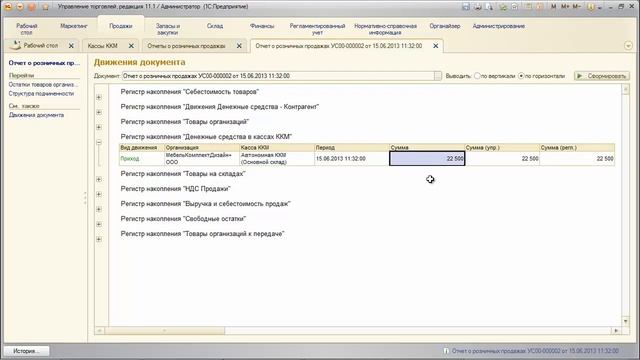This screenshot has width=640, height=360.
Task: Open the Регламентированный учет section
Action: click(x=317, y=29)
